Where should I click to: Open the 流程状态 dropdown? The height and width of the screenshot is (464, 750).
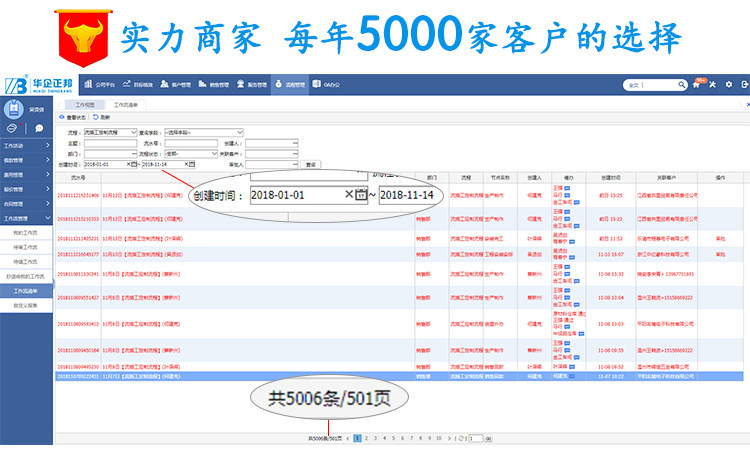tap(191, 154)
